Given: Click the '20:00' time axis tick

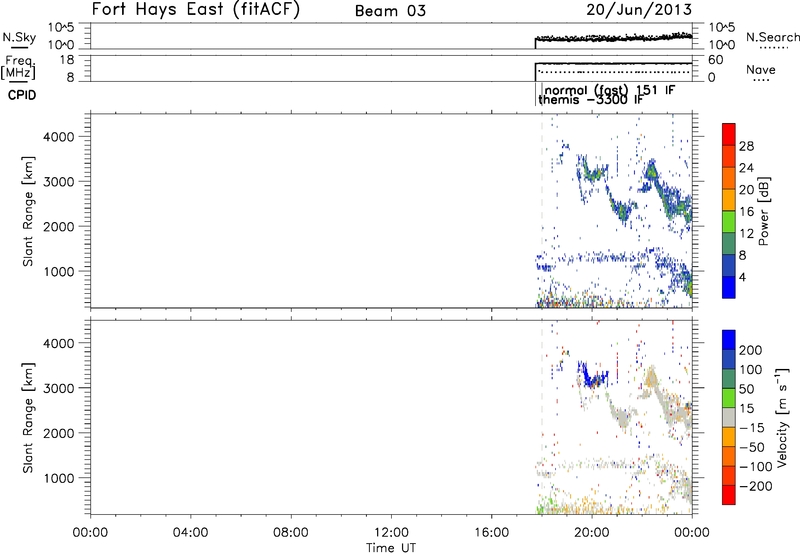Looking at the screenshot, I should 592,533.
